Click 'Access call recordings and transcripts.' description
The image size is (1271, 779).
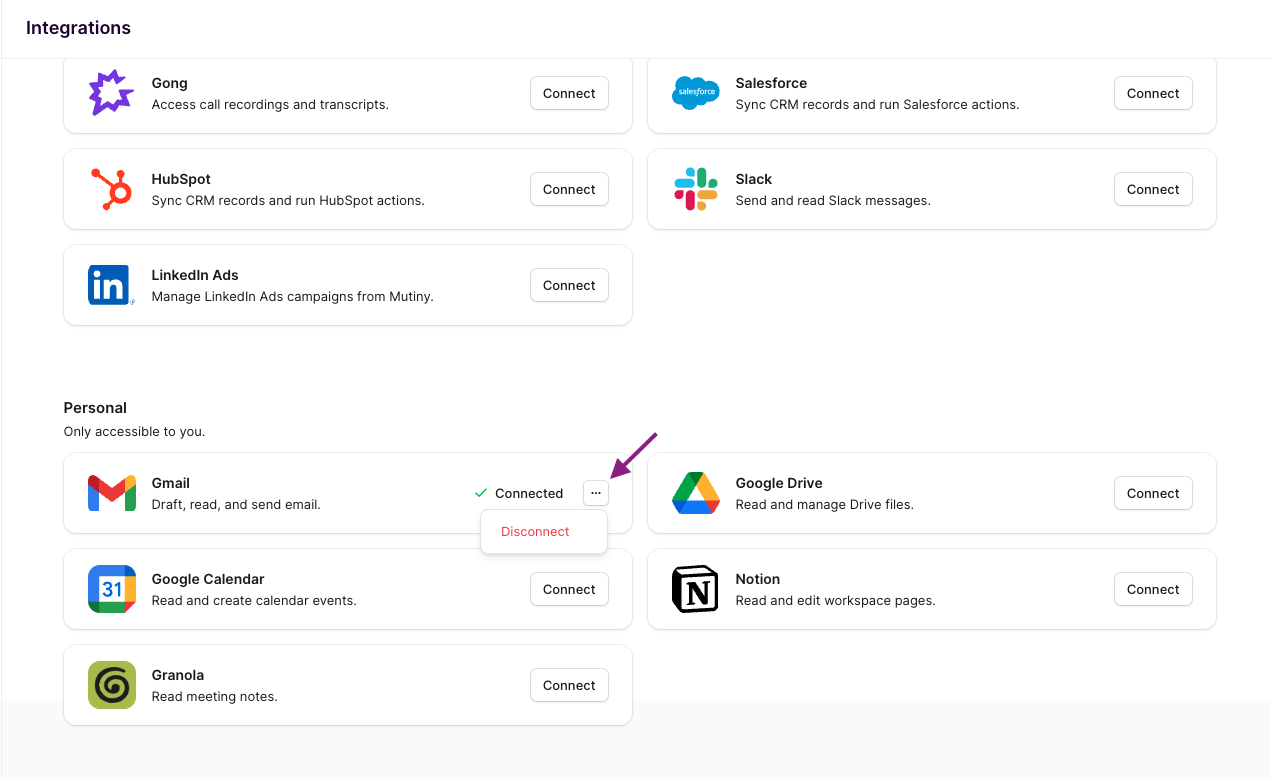(270, 104)
